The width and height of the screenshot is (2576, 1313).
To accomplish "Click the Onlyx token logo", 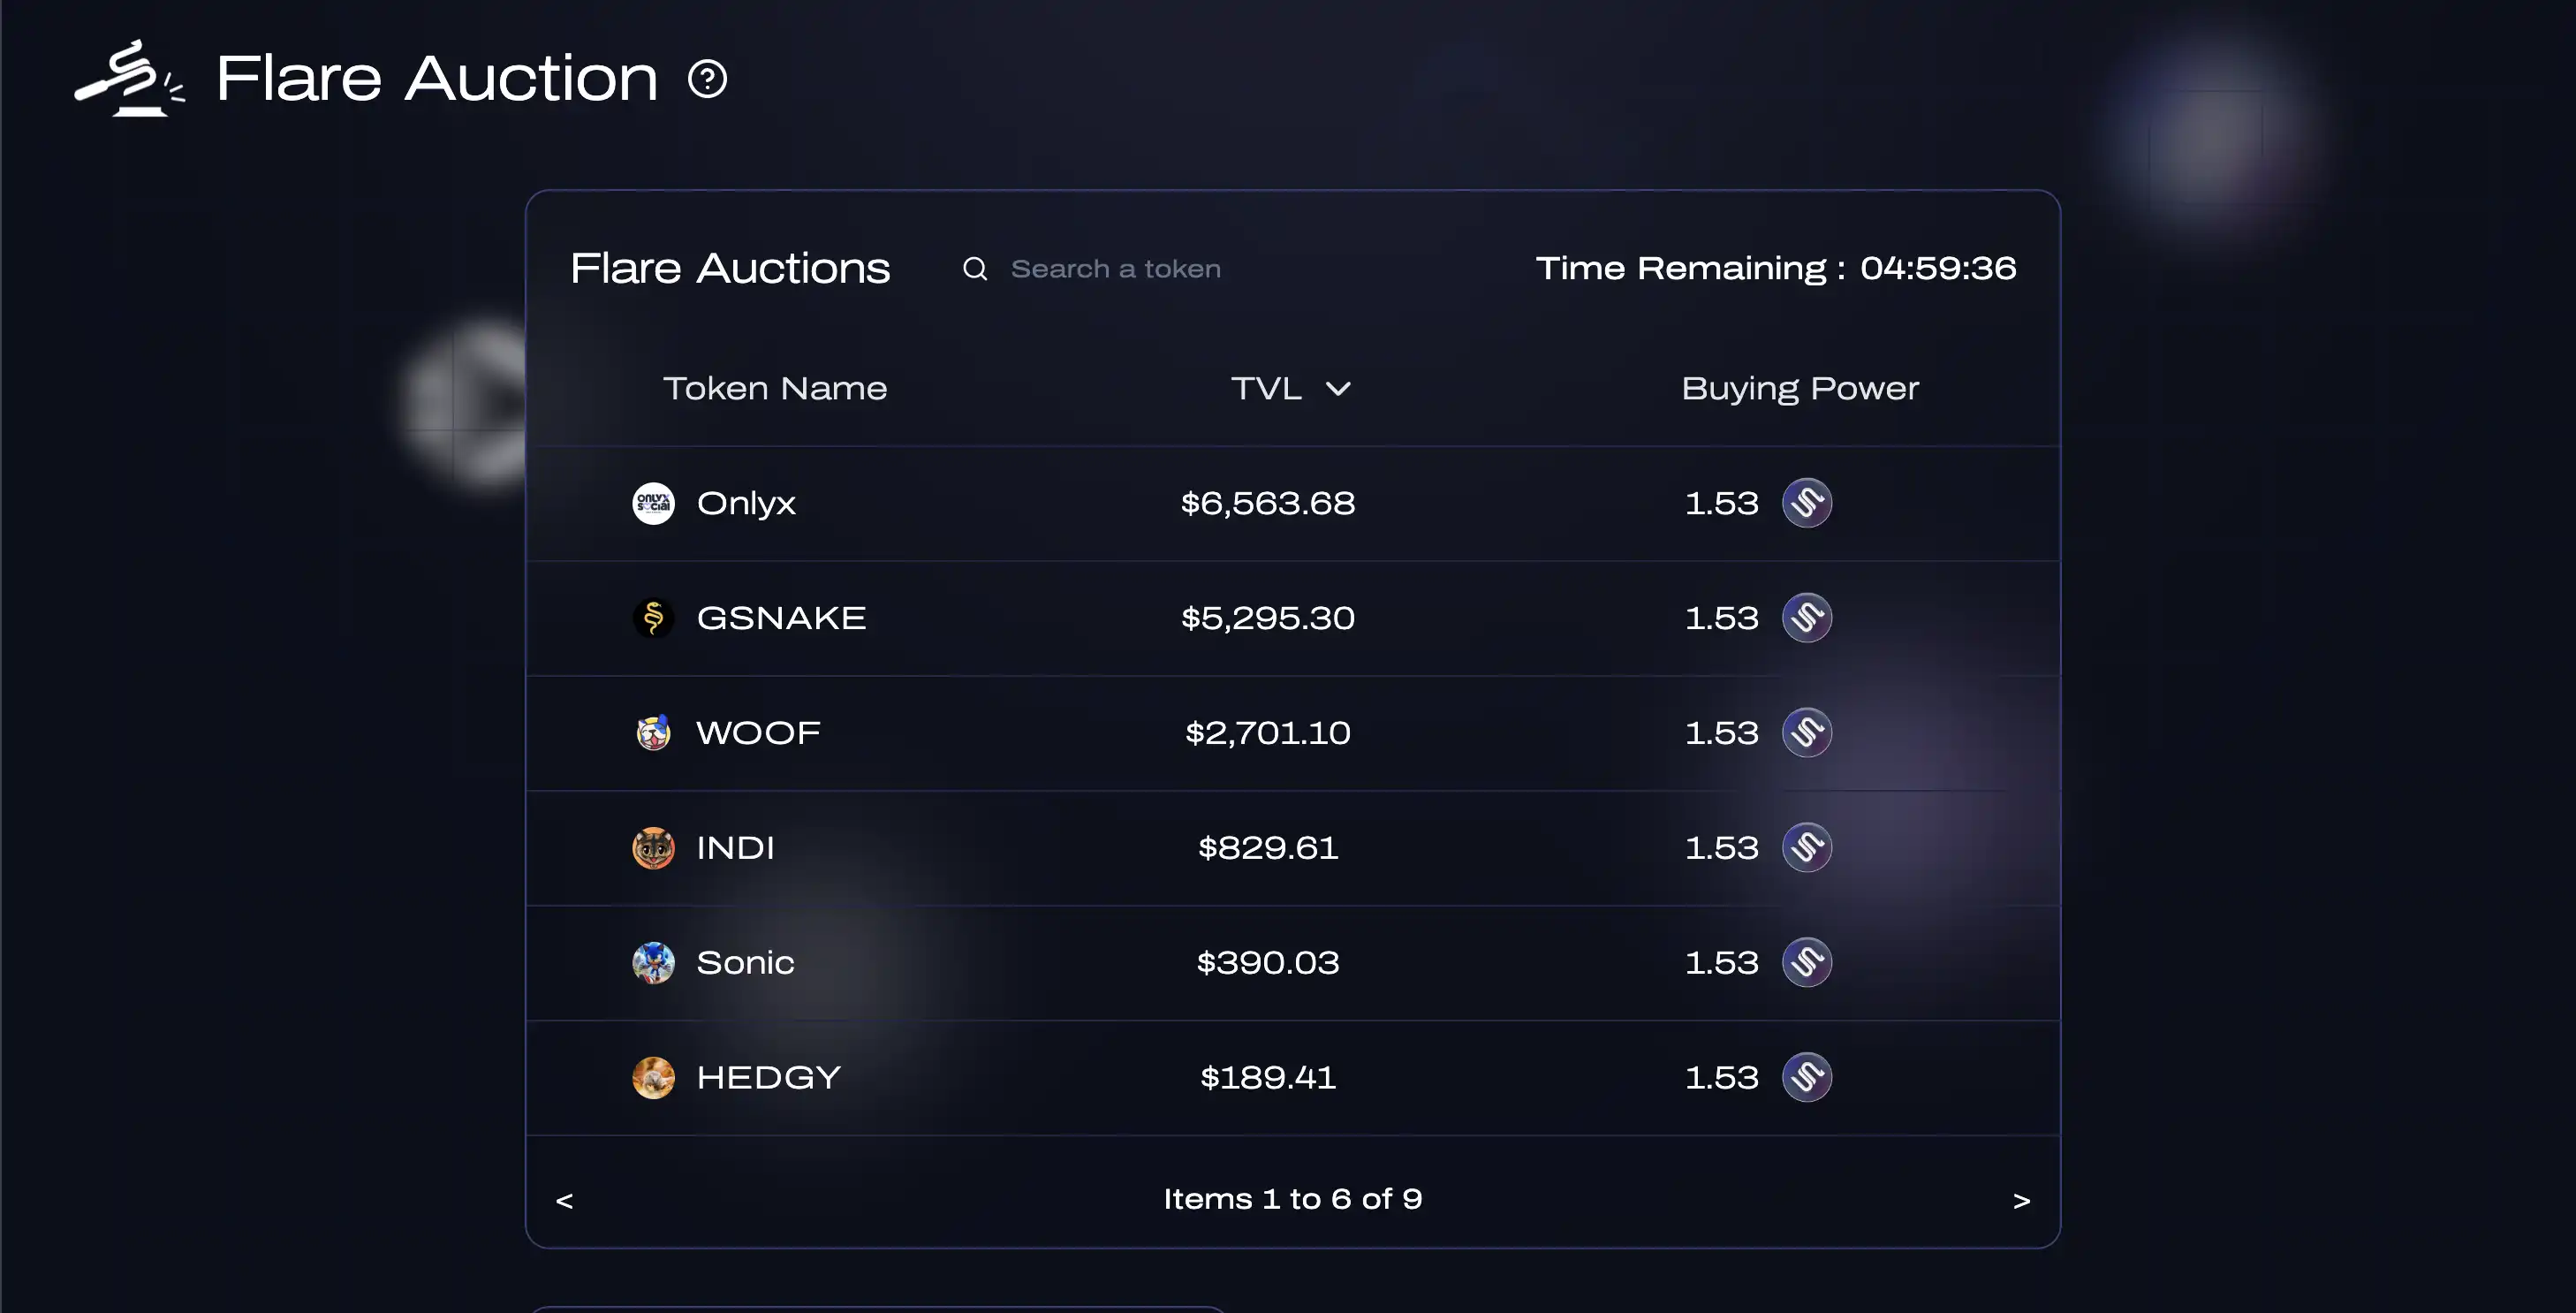I will [653, 503].
